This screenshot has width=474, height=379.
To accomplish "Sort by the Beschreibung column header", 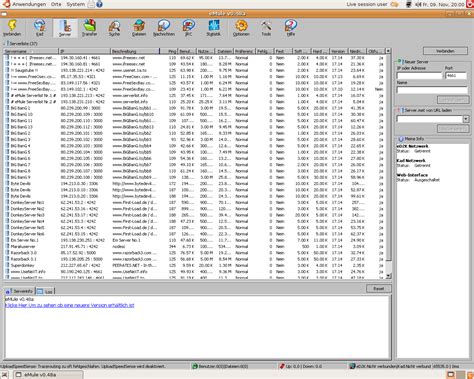I will [135, 51].
